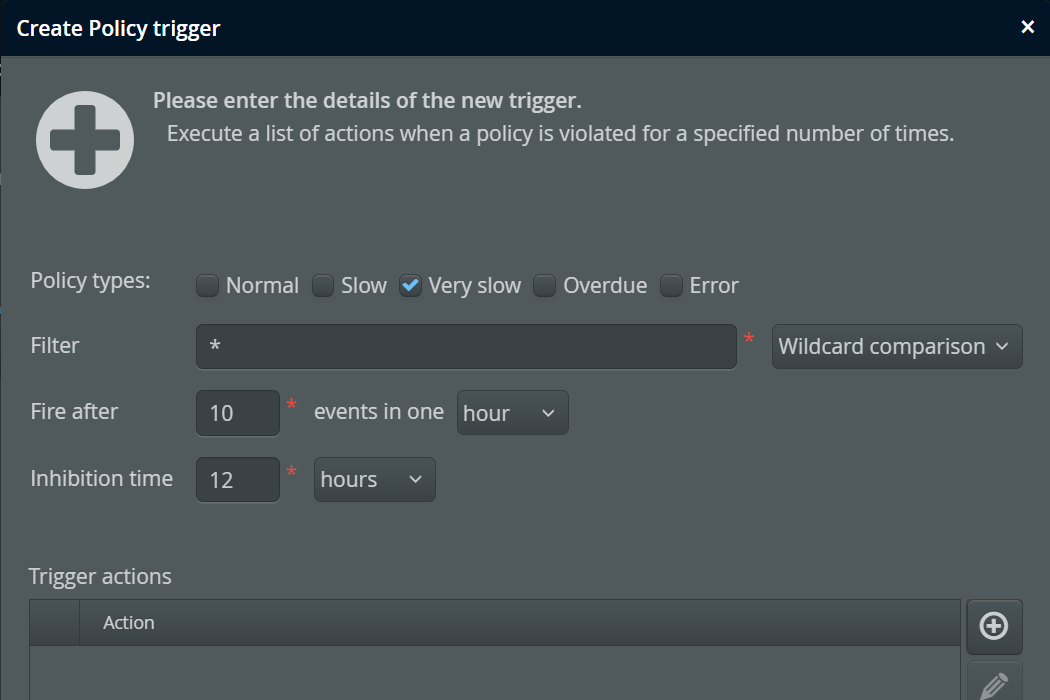1050x700 pixels.
Task: Toggle the Error policy type checkbox
Action: click(x=671, y=286)
